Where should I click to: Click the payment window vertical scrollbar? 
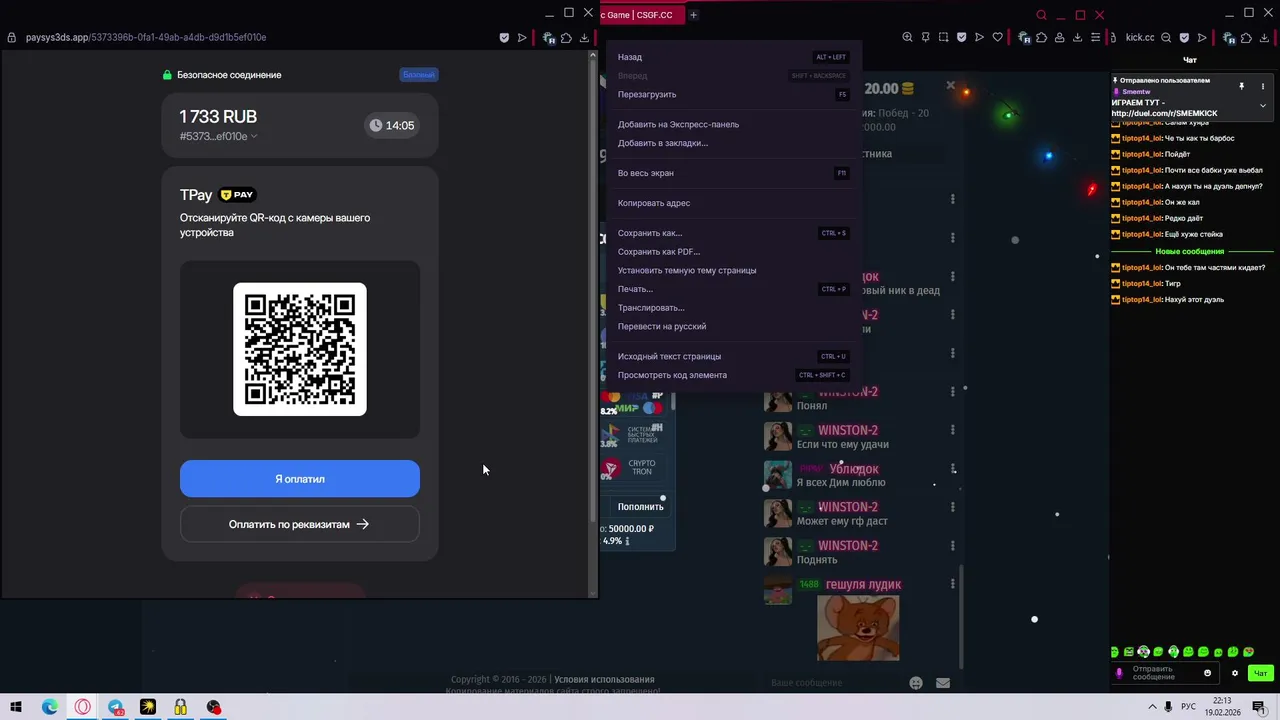[x=593, y=290]
